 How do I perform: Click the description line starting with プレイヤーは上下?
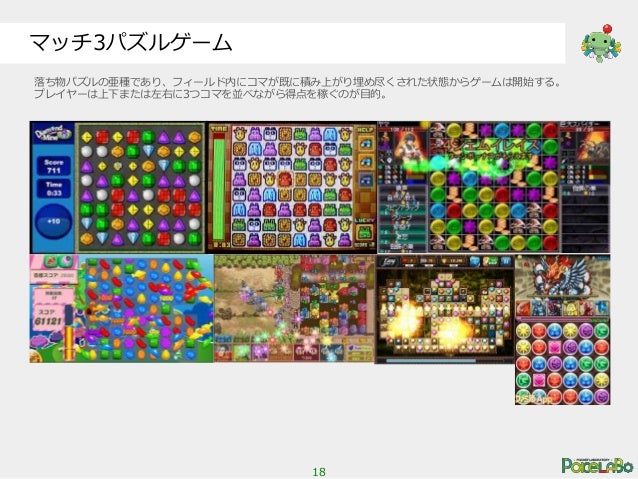pos(210,94)
